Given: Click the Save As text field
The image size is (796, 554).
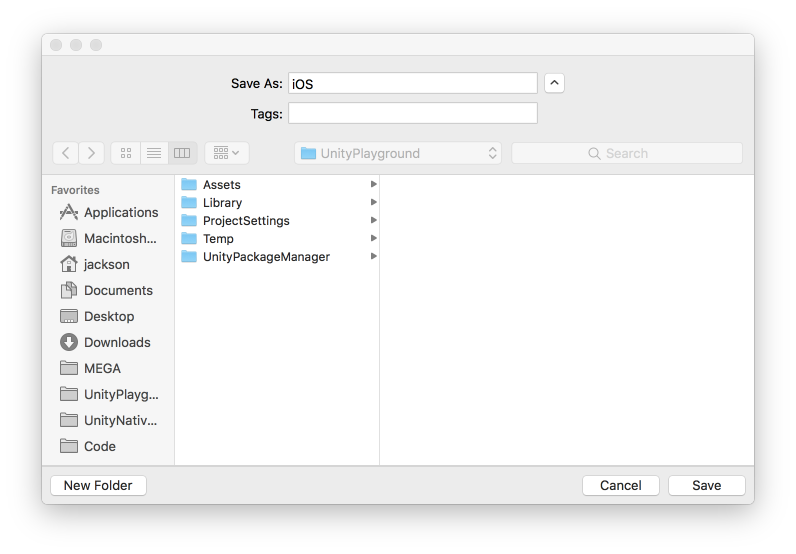Looking at the screenshot, I should point(413,83).
